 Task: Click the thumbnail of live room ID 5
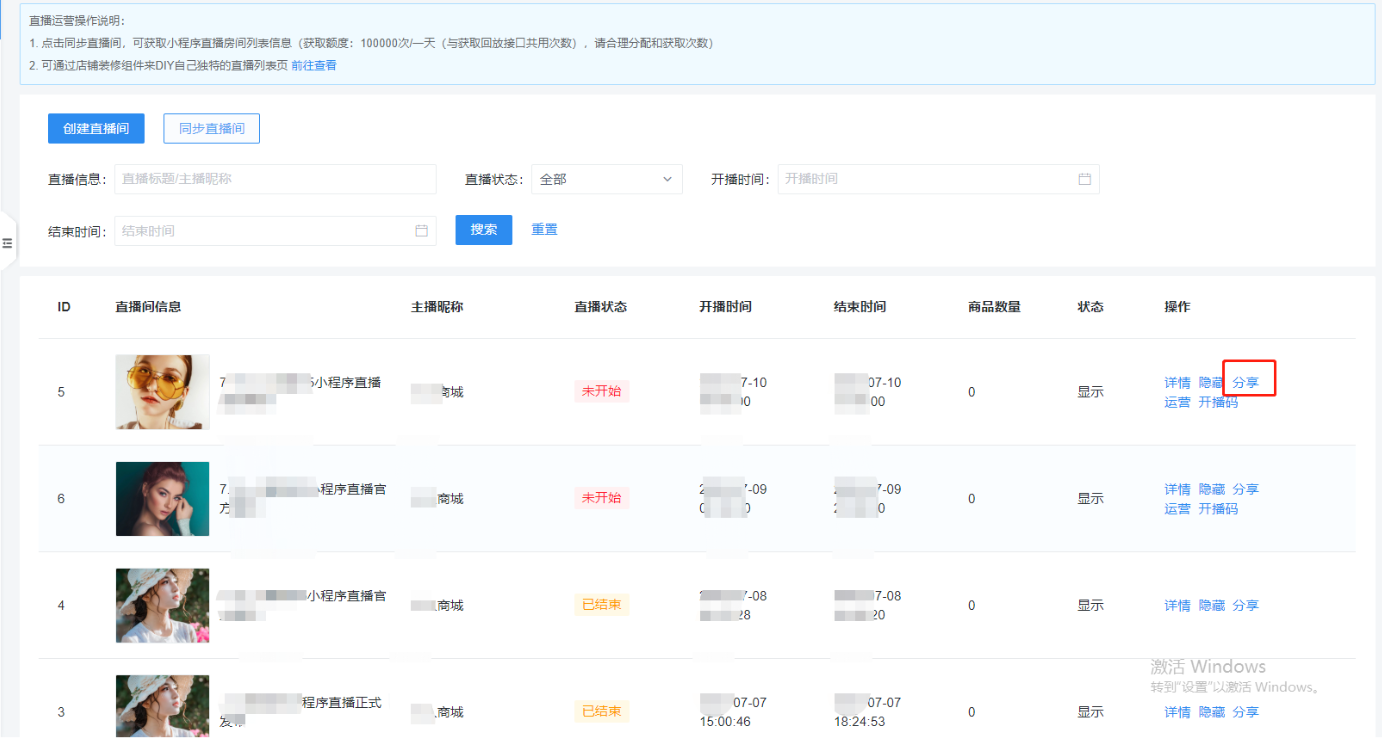(163, 392)
